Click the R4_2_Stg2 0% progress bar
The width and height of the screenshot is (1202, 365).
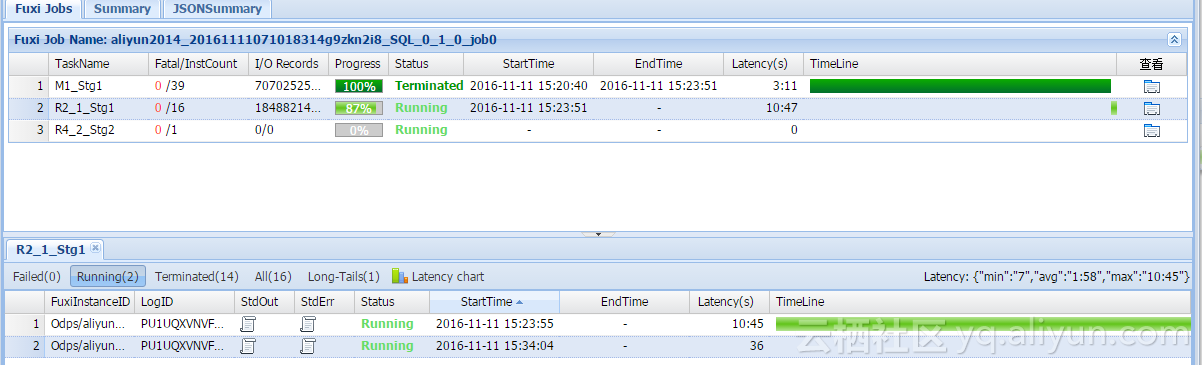tap(359, 130)
